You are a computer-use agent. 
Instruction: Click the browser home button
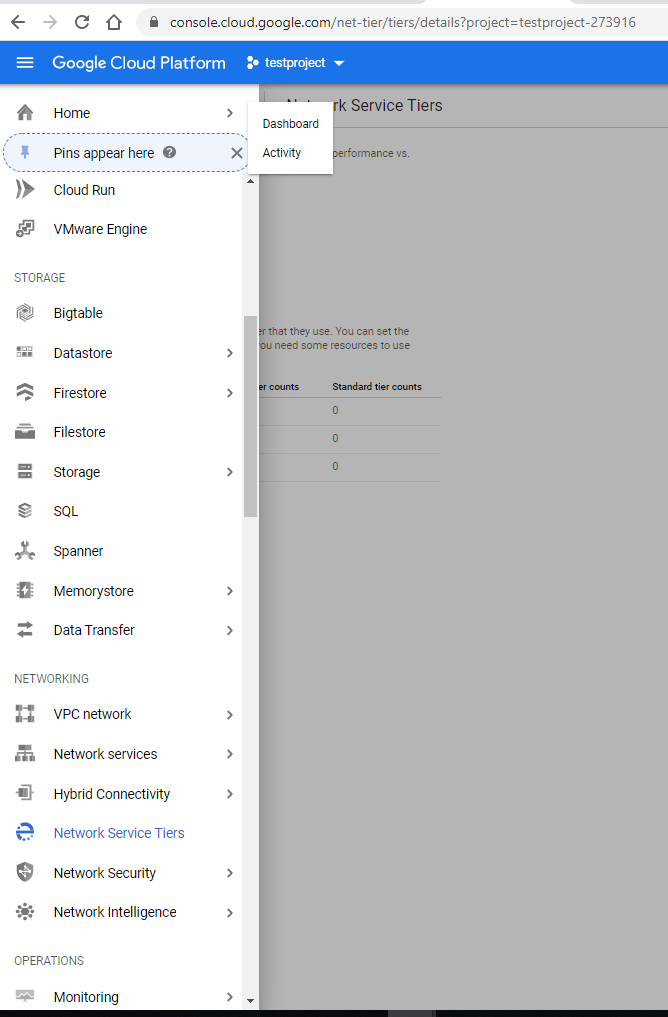point(114,22)
